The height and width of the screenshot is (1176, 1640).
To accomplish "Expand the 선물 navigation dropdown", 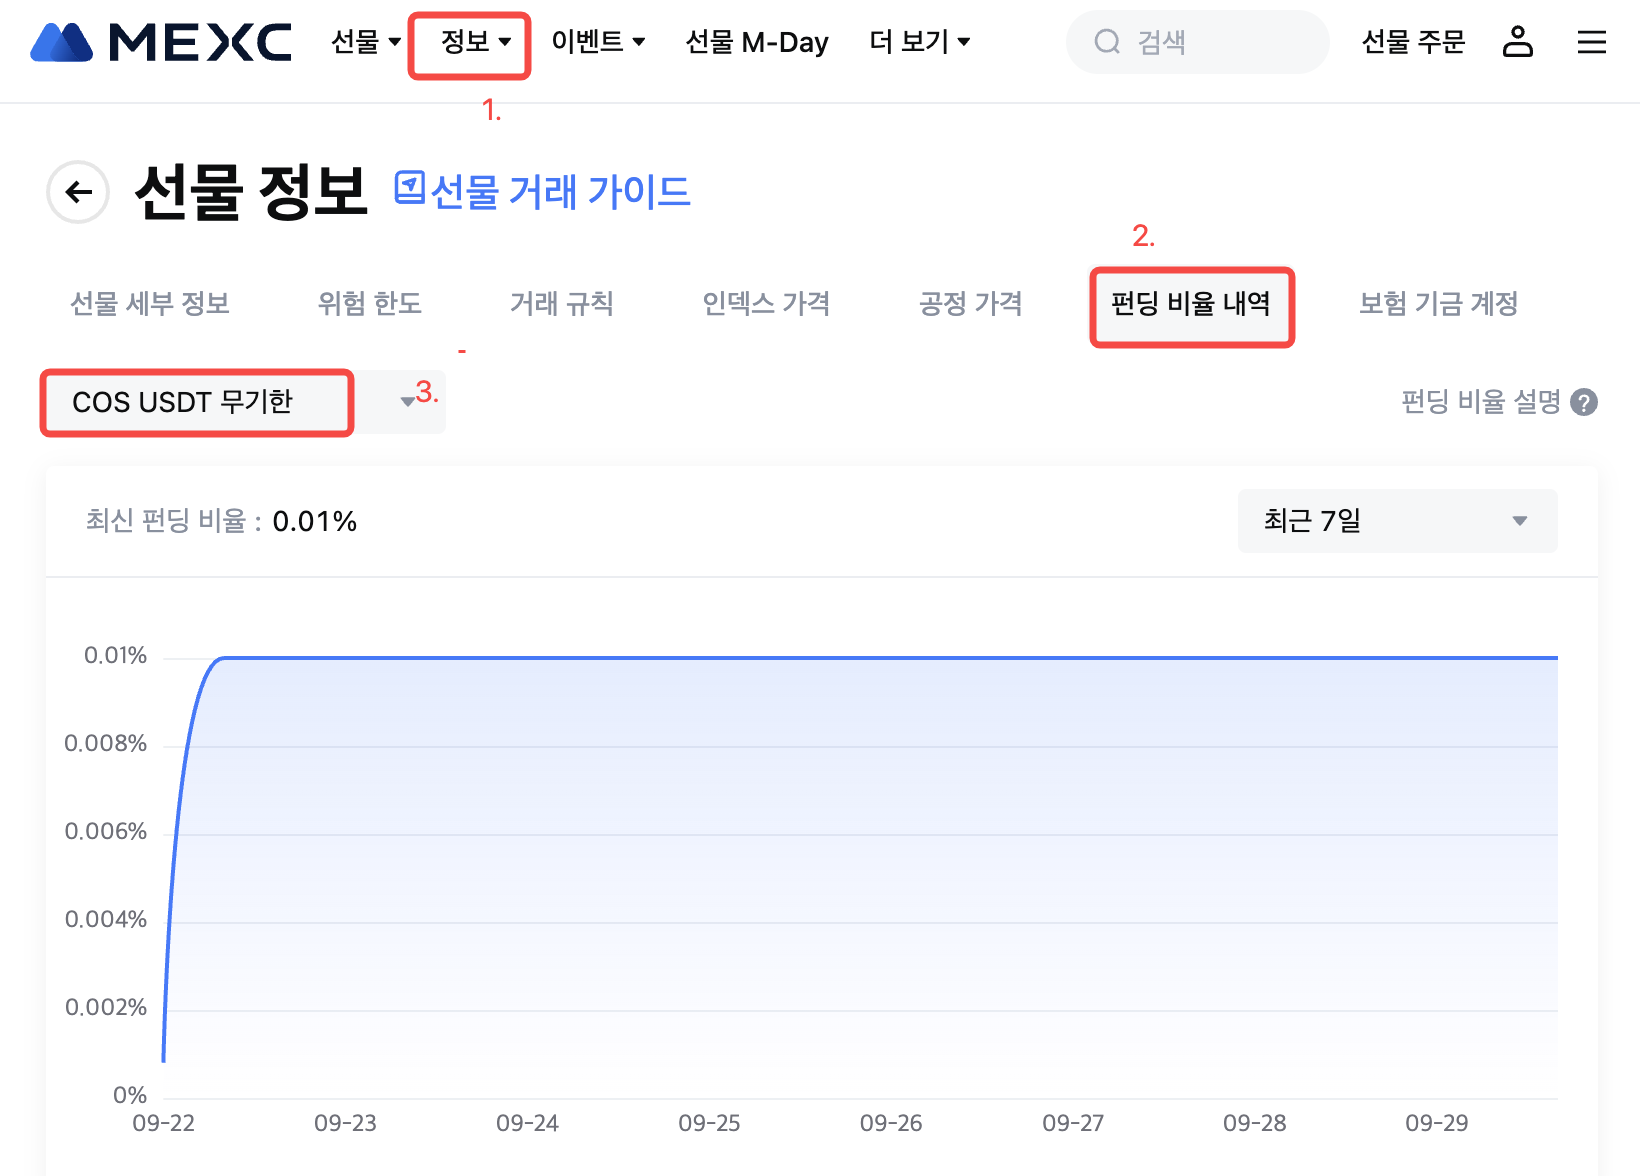I will tap(366, 42).
